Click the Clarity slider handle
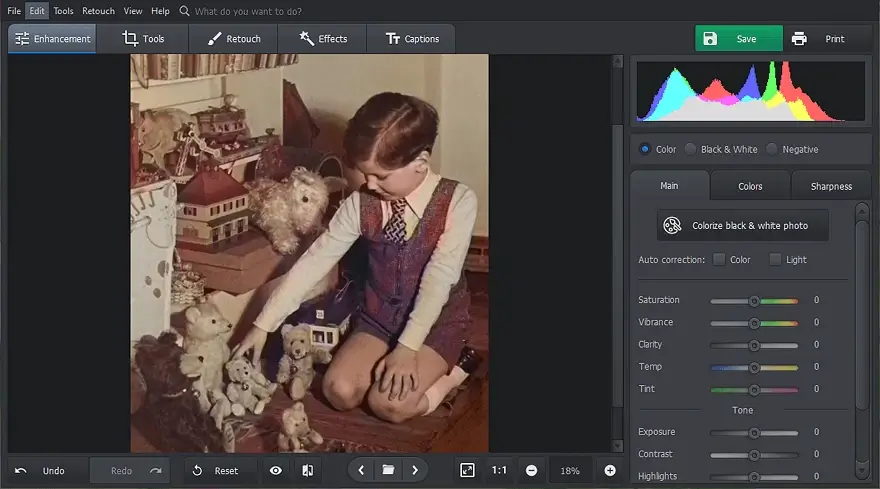Image resolution: width=880 pixels, height=489 pixels. pos(754,346)
